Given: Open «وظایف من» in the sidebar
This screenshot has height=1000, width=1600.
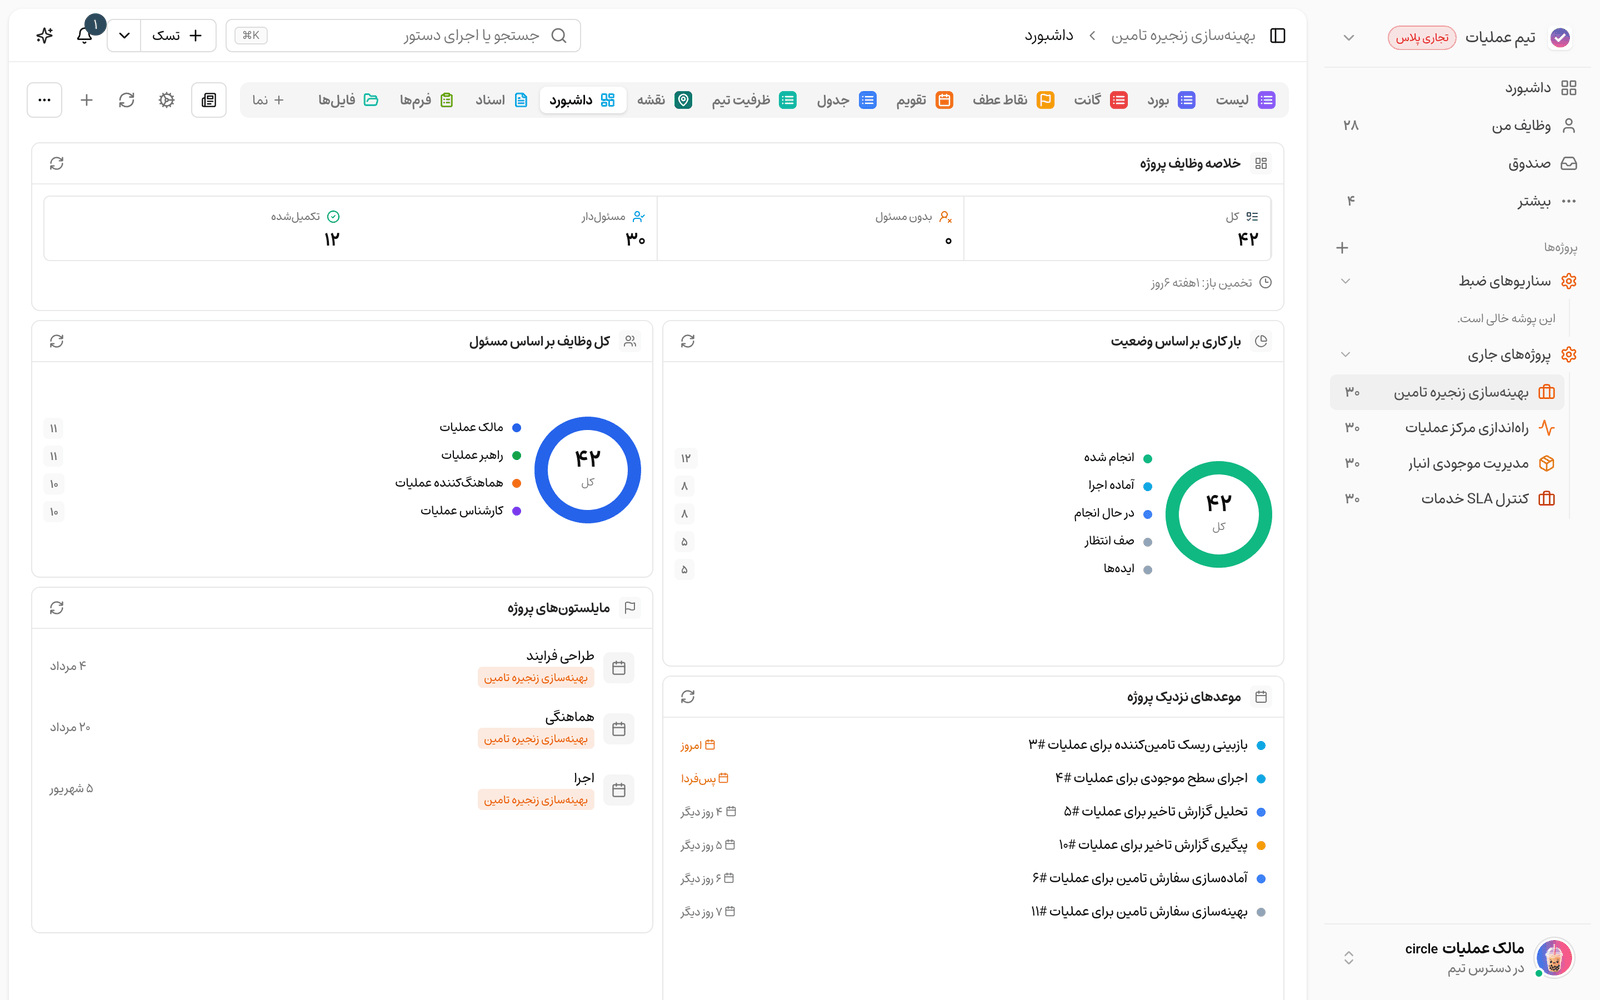Looking at the screenshot, I should tap(1459, 125).
